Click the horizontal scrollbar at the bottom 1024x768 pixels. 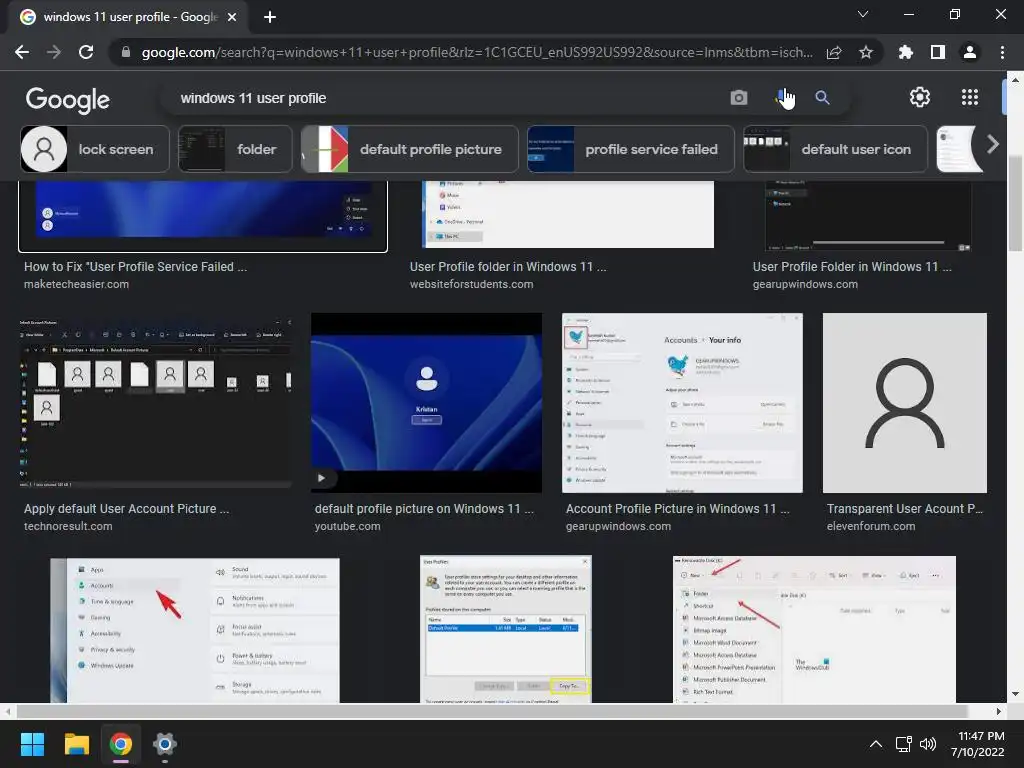pyautogui.click(x=491, y=711)
